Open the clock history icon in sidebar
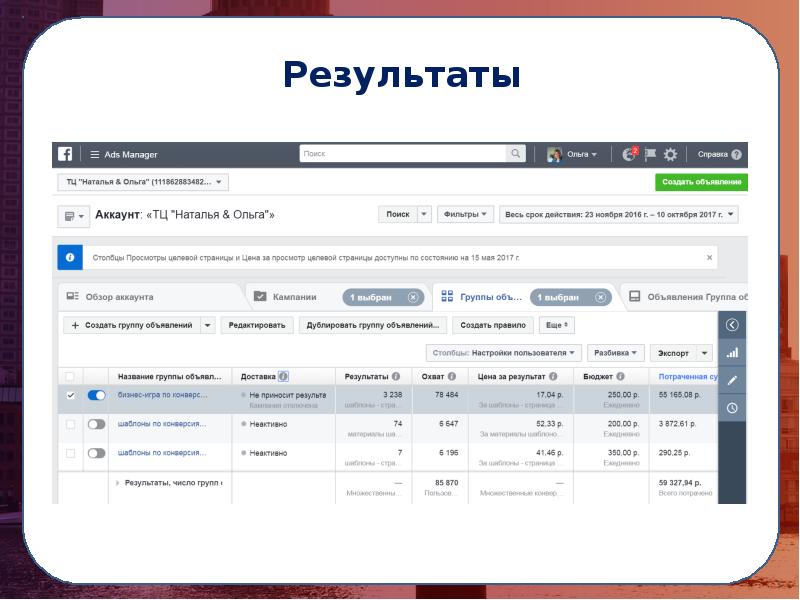 732,408
